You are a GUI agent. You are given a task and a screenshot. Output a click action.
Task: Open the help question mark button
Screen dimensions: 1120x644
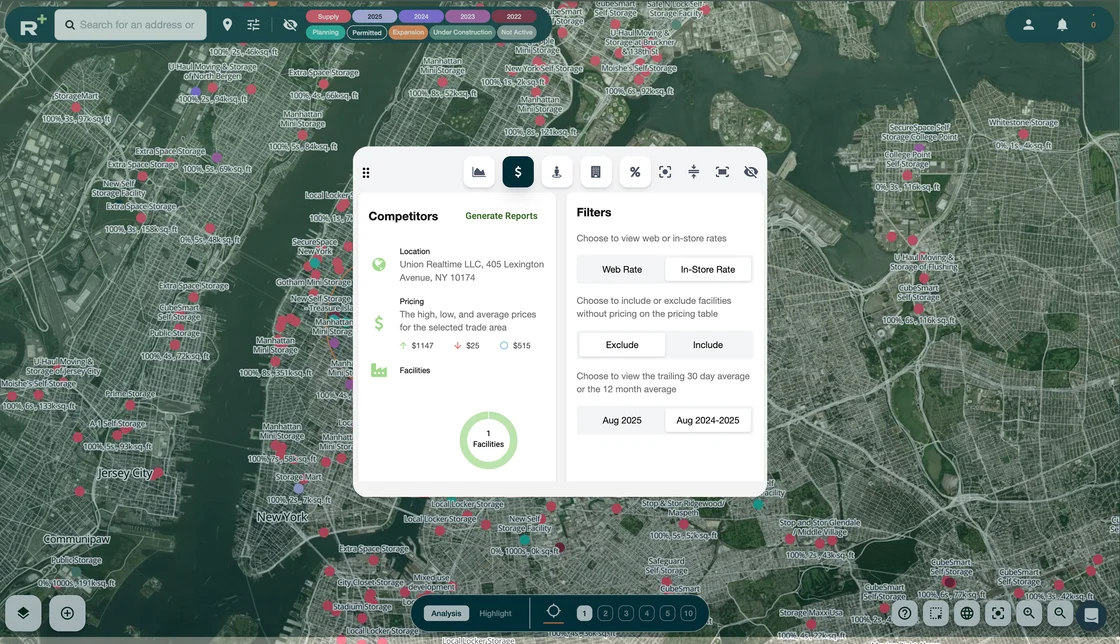tap(904, 613)
